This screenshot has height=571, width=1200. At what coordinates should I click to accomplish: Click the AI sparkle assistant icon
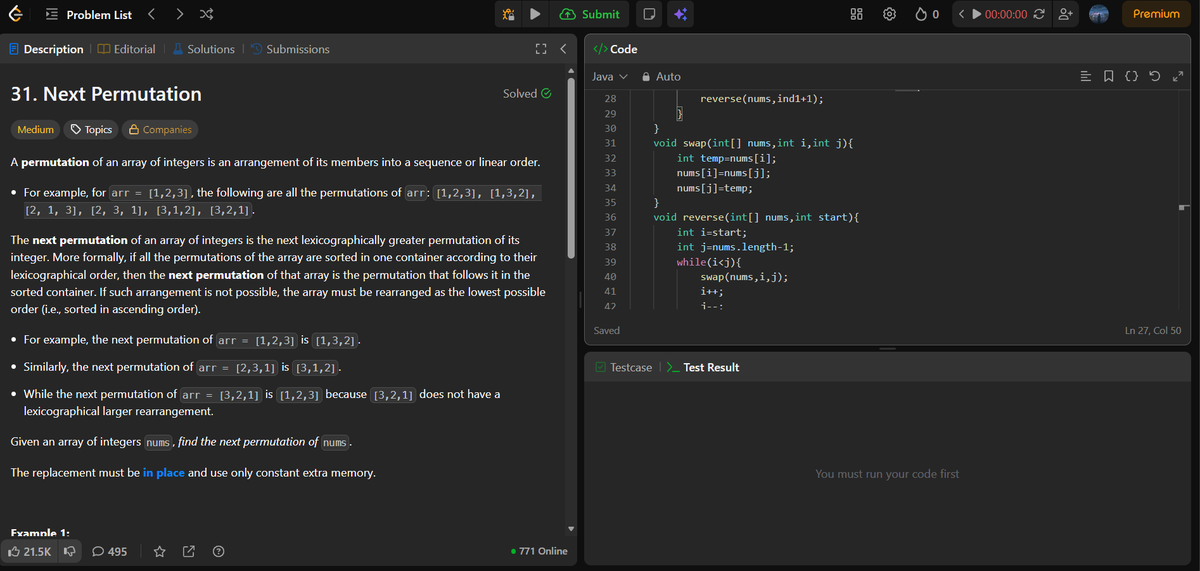click(680, 15)
